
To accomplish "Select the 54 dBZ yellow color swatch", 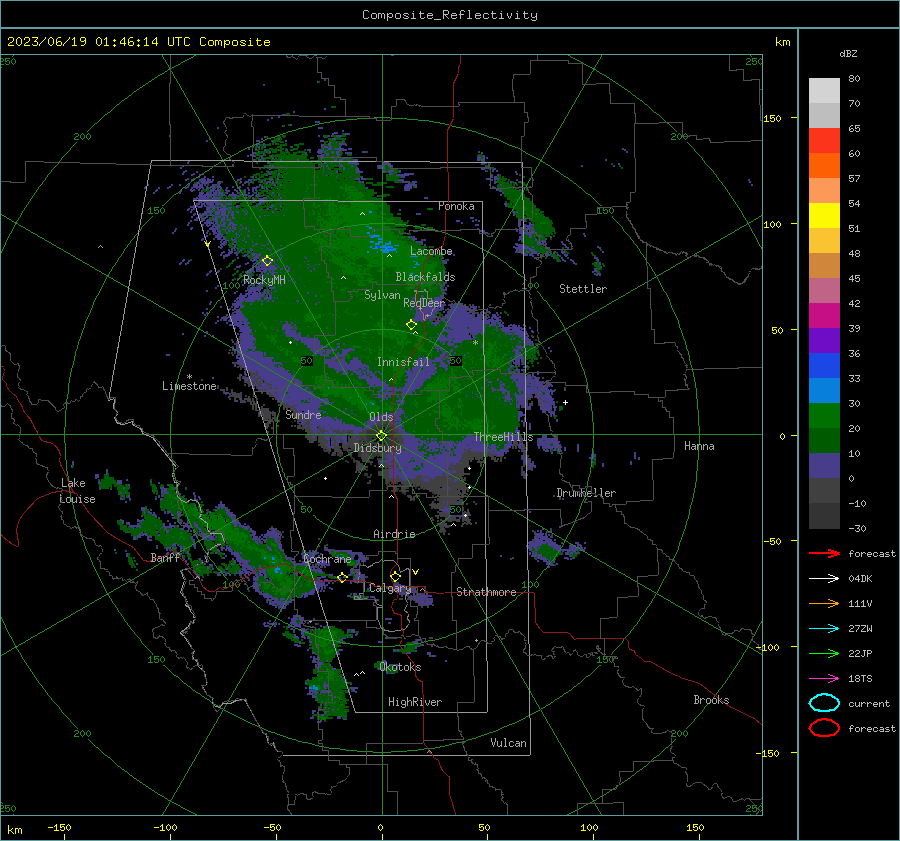I will (824, 215).
